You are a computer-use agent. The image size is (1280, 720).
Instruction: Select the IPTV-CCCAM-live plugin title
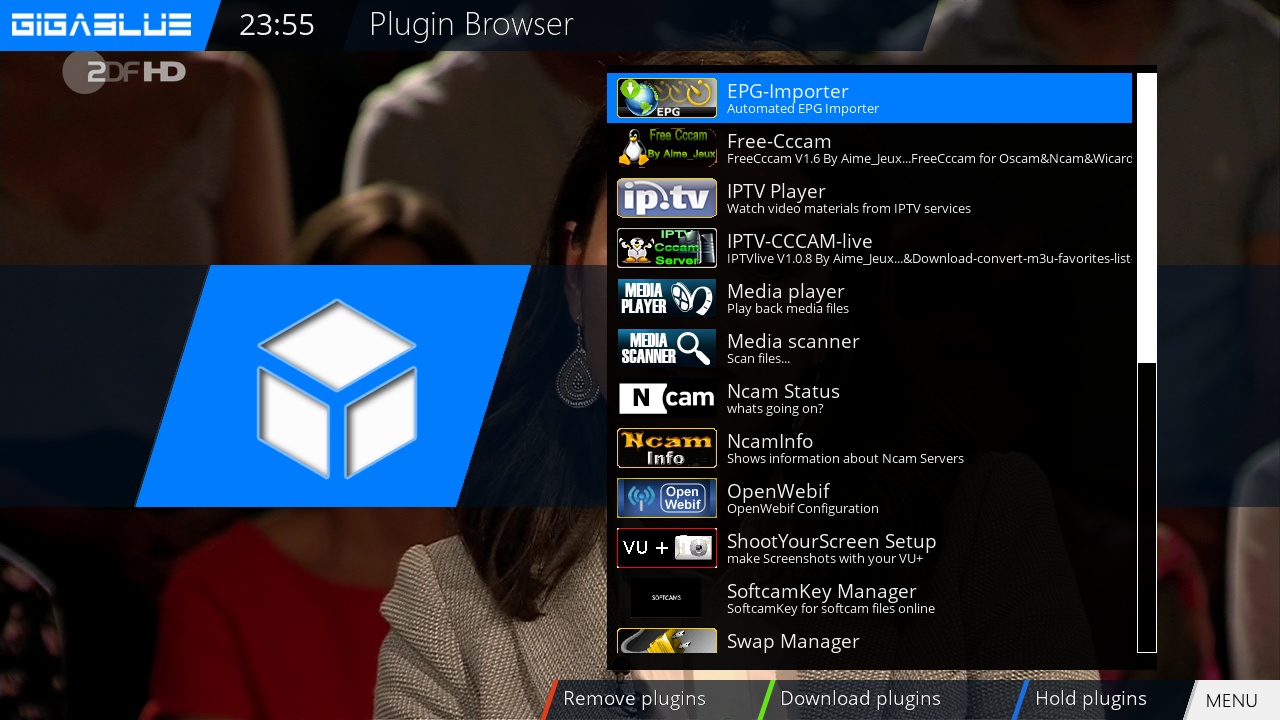tap(800, 241)
